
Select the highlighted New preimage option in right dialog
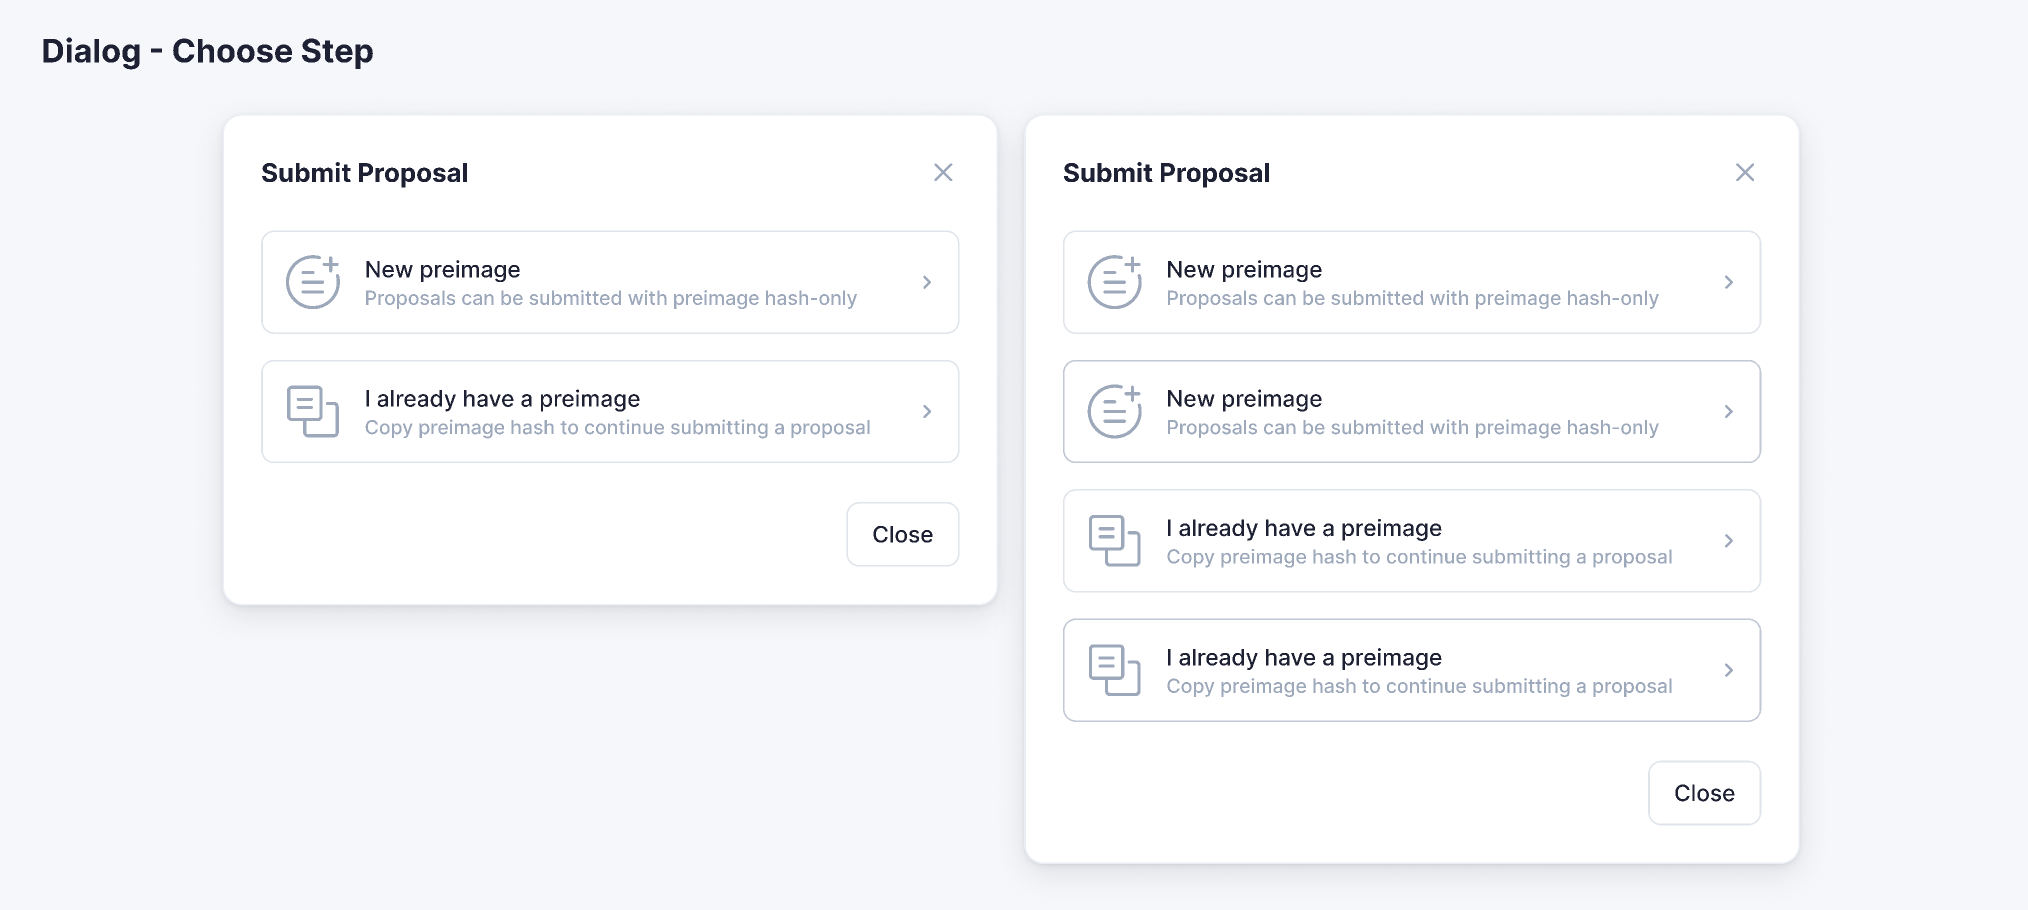pyautogui.click(x=1411, y=411)
